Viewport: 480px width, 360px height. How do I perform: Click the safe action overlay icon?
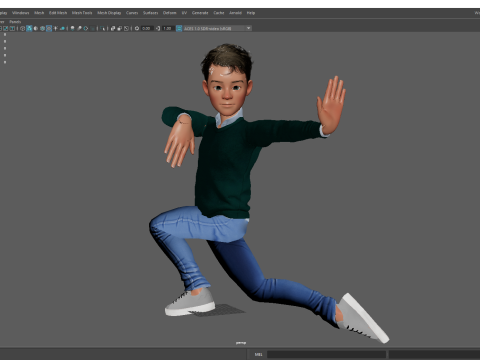tap(6, 28)
